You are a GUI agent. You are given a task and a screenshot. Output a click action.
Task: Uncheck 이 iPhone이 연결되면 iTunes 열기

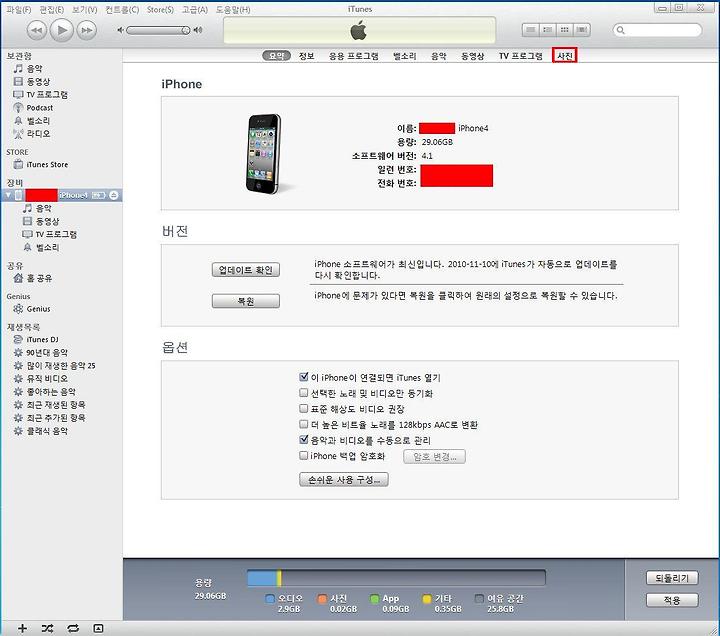point(304,377)
